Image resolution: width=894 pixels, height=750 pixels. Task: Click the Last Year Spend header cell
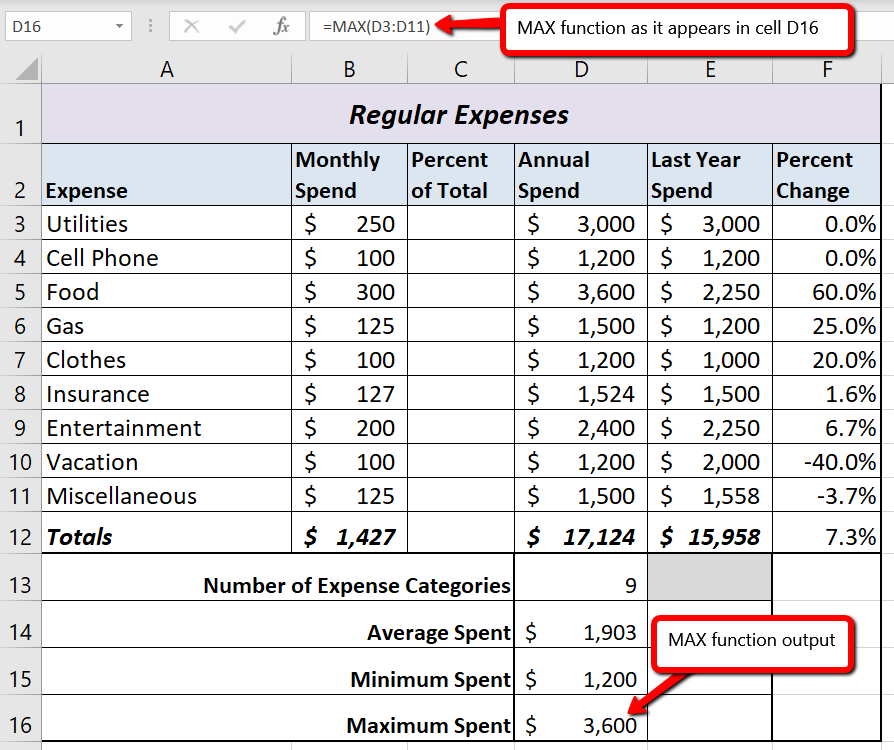(710, 175)
